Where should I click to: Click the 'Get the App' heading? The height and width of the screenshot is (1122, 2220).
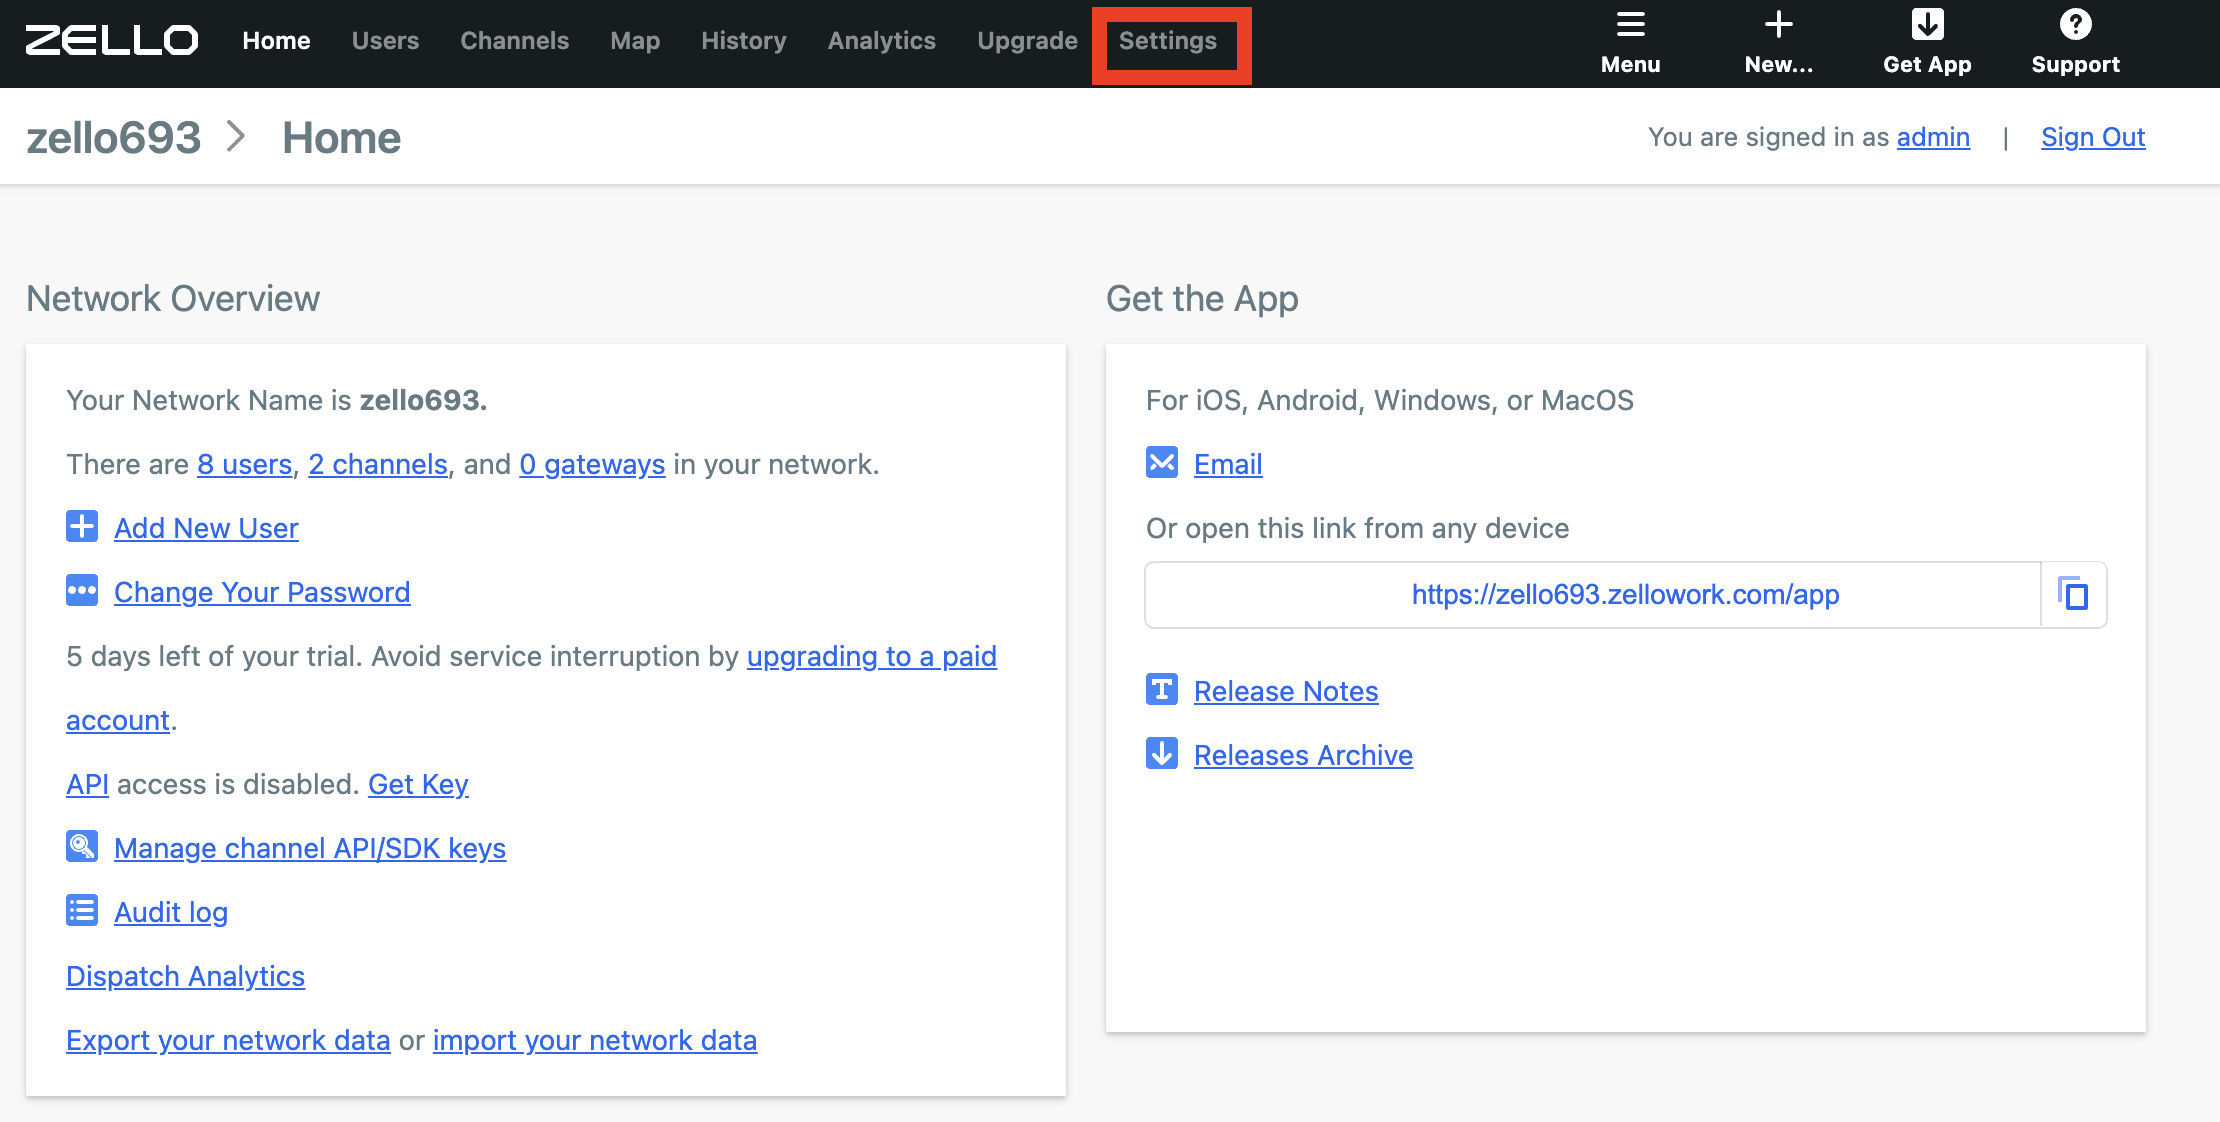[x=1202, y=298]
